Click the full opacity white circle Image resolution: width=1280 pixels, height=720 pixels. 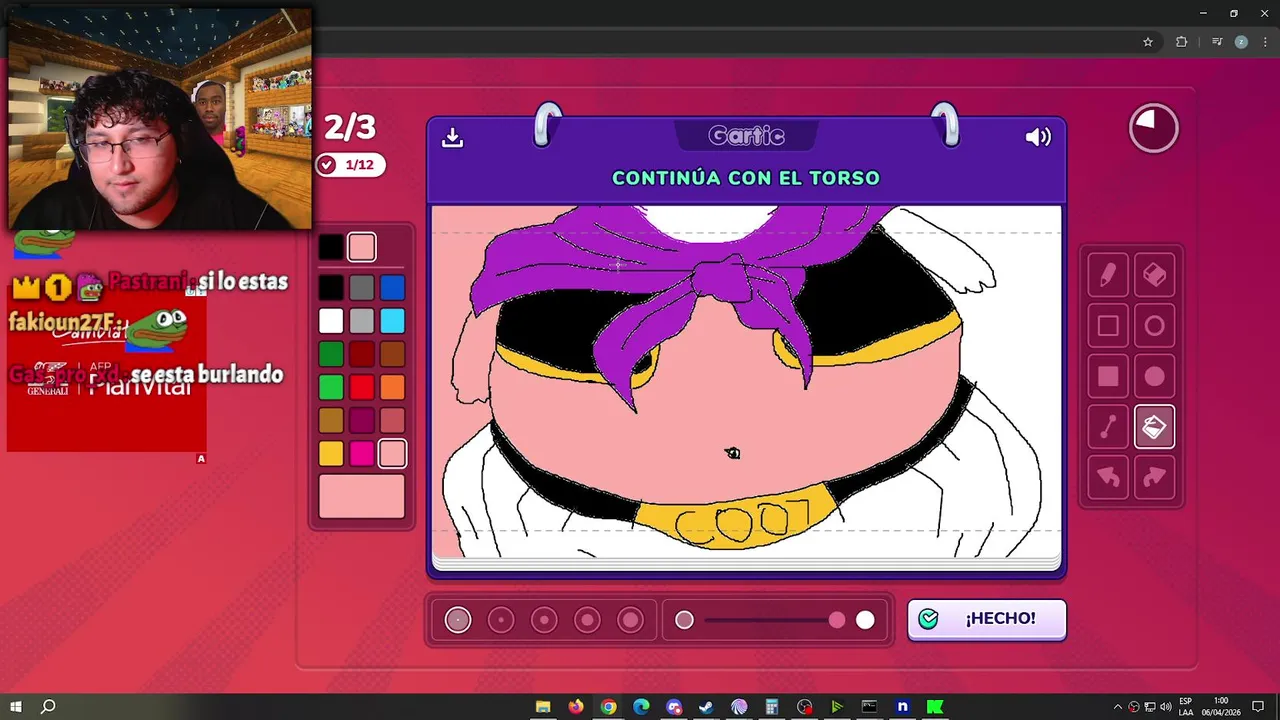(865, 620)
